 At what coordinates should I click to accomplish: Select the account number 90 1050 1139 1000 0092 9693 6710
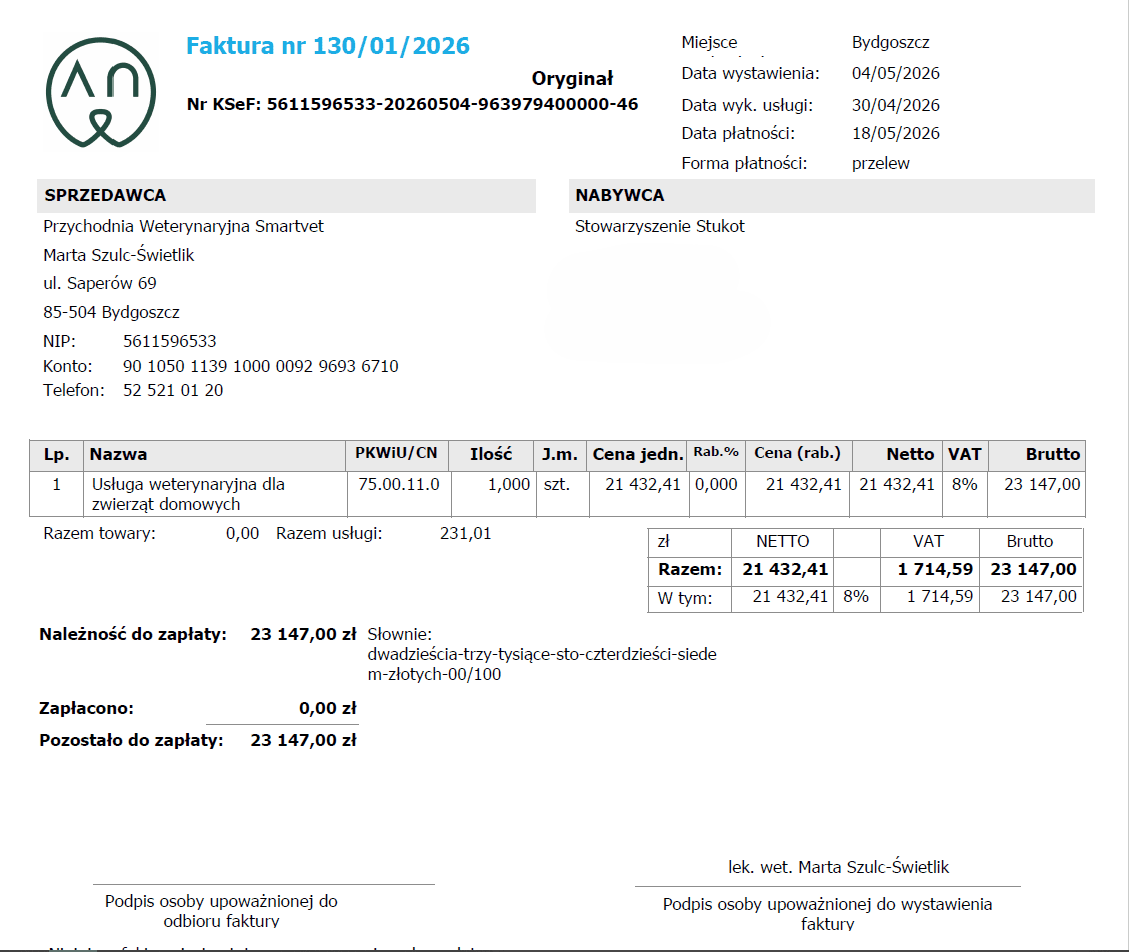coord(261,366)
